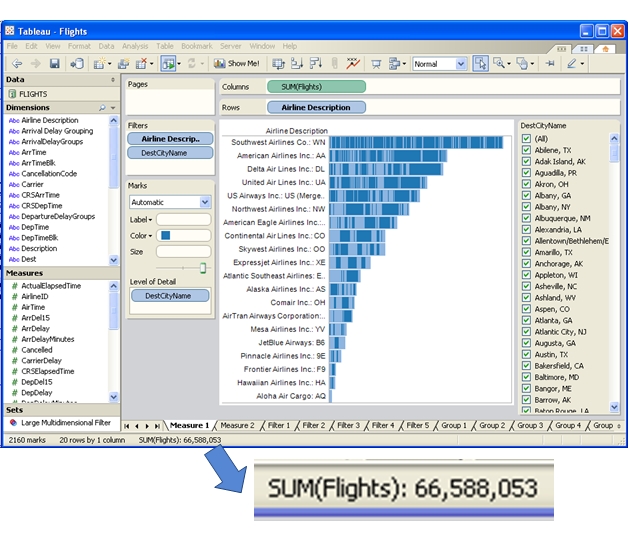Click the DestCityName filter pill
Image resolution: width=630 pixels, height=550 pixels.
170,153
